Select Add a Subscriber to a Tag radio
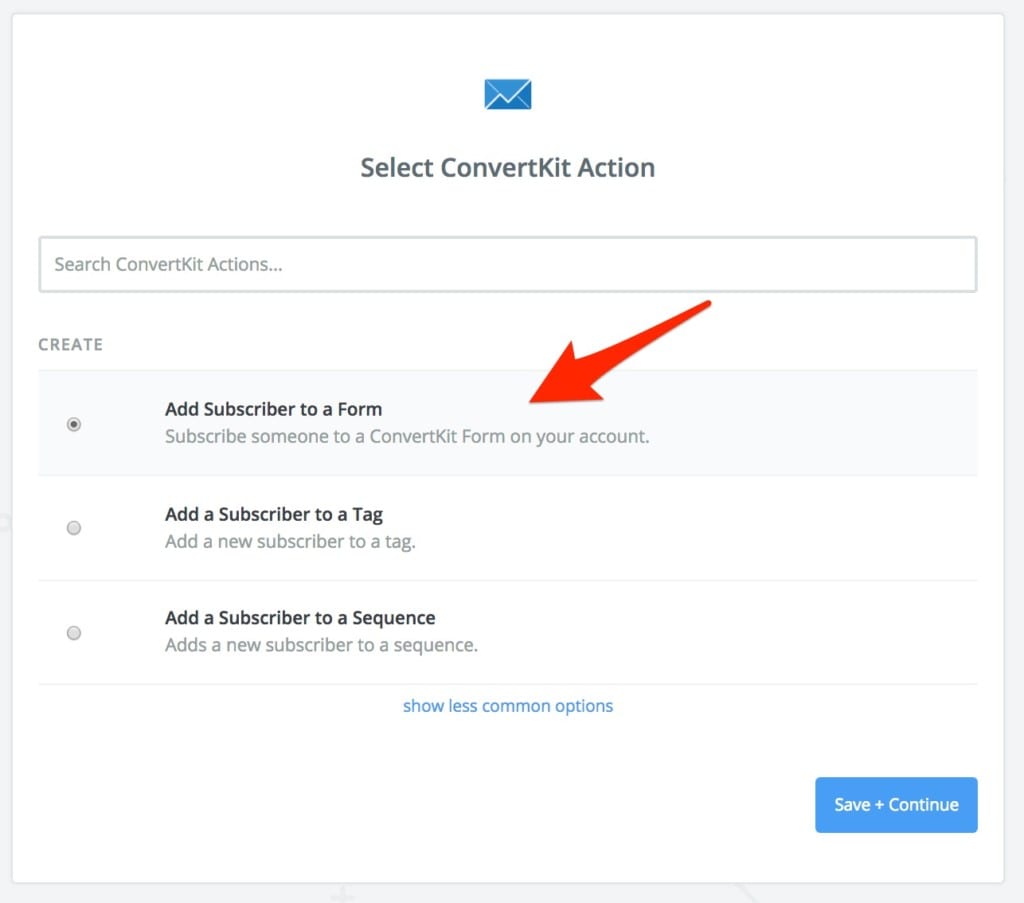This screenshot has width=1024, height=903. point(74,528)
